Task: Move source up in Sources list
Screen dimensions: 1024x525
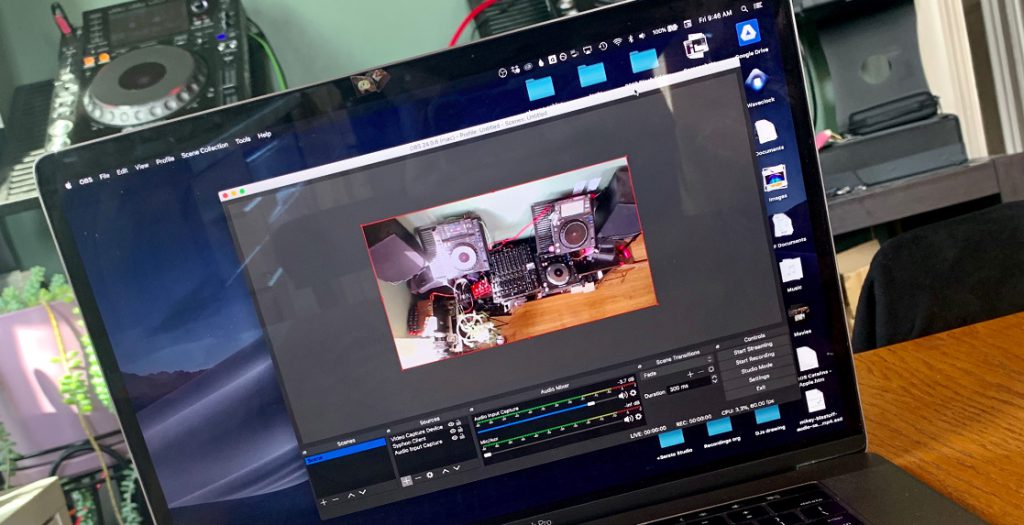Action: tap(445, 471)
